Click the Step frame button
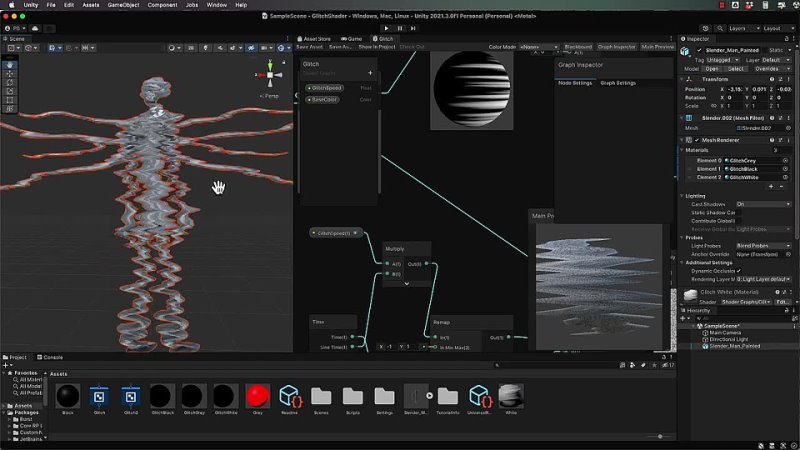This screenshot has width=800, height=450. point(413,28)
